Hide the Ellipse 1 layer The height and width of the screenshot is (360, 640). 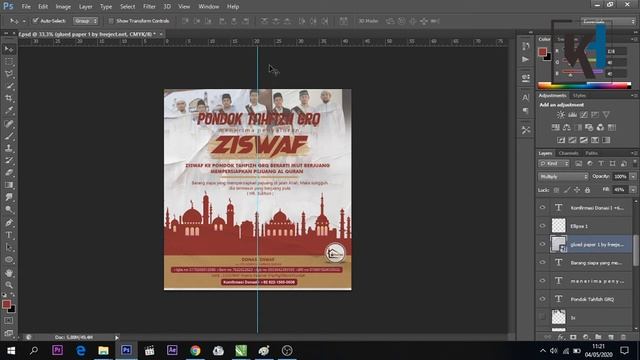tap(542, 226)
